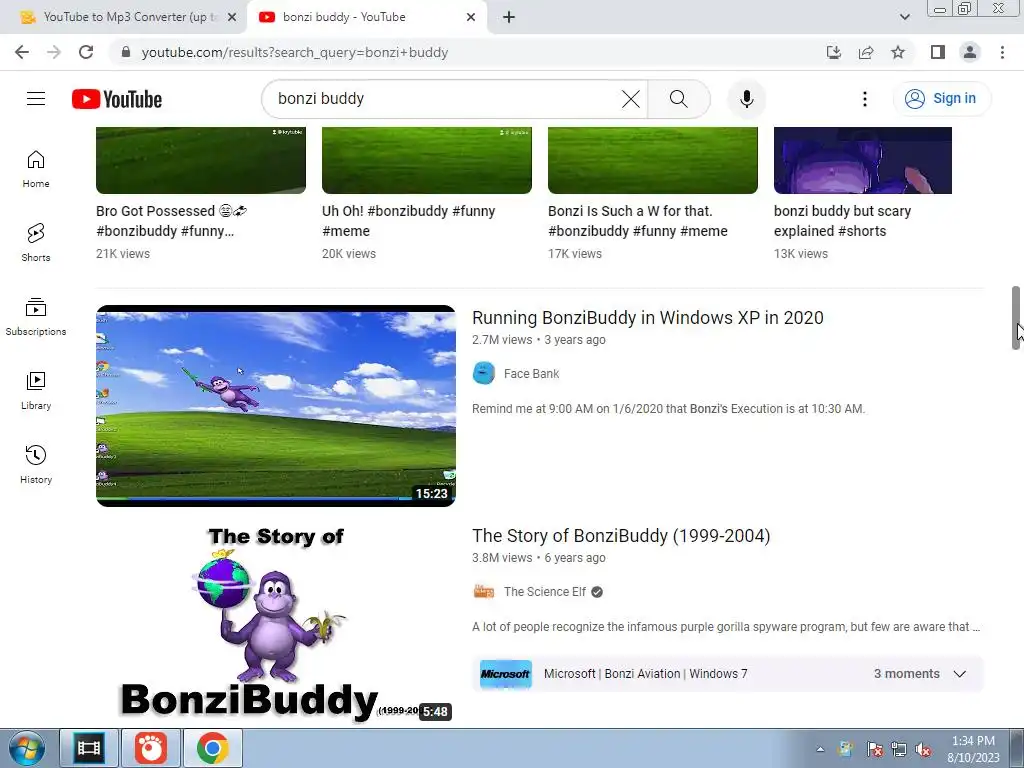Reload the page with refresh icon

click(86, 52)
